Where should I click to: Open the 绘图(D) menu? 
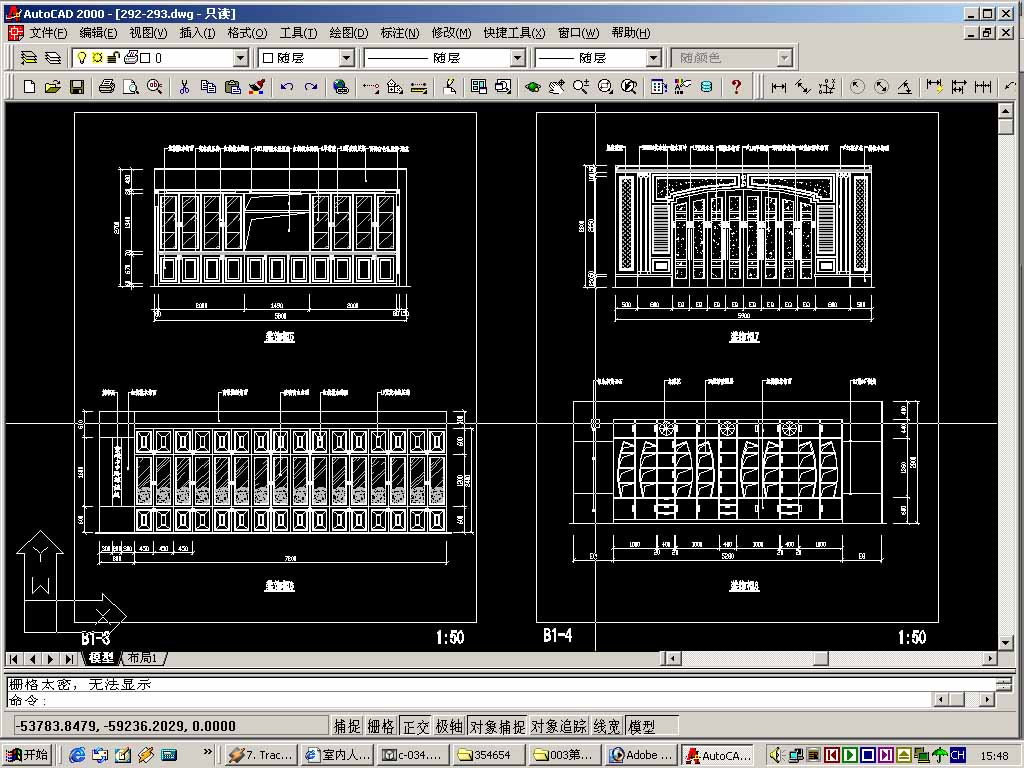(x=348, y=33)
